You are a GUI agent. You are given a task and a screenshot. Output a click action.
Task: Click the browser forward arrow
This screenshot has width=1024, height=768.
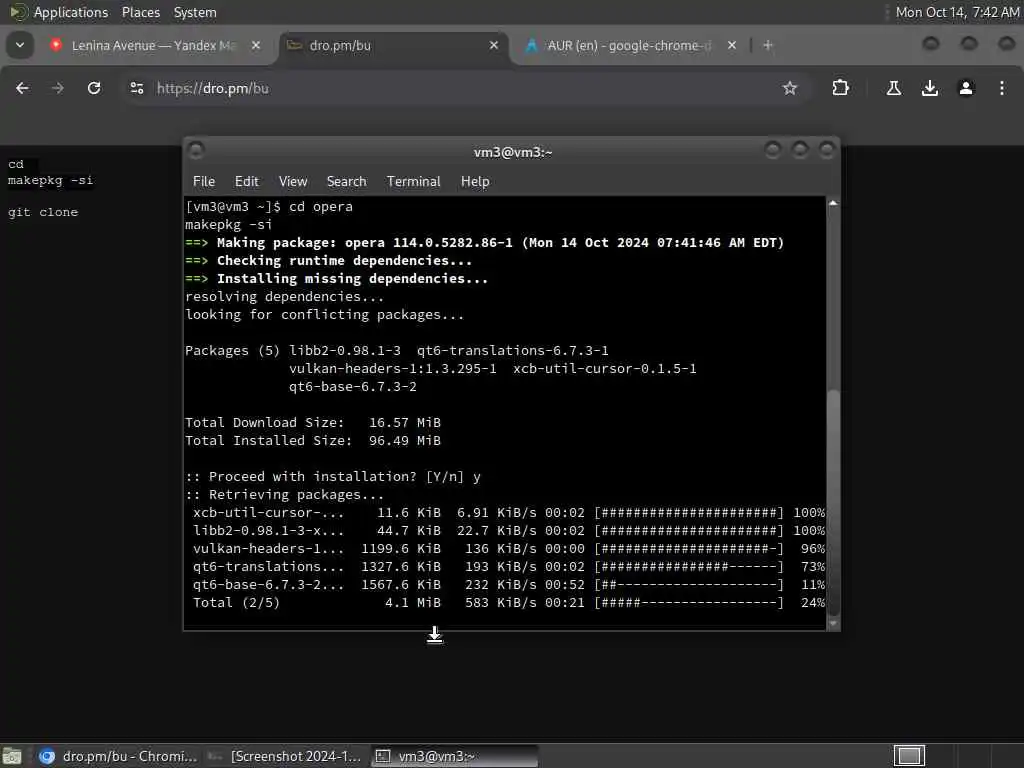[x=58, y=88]
